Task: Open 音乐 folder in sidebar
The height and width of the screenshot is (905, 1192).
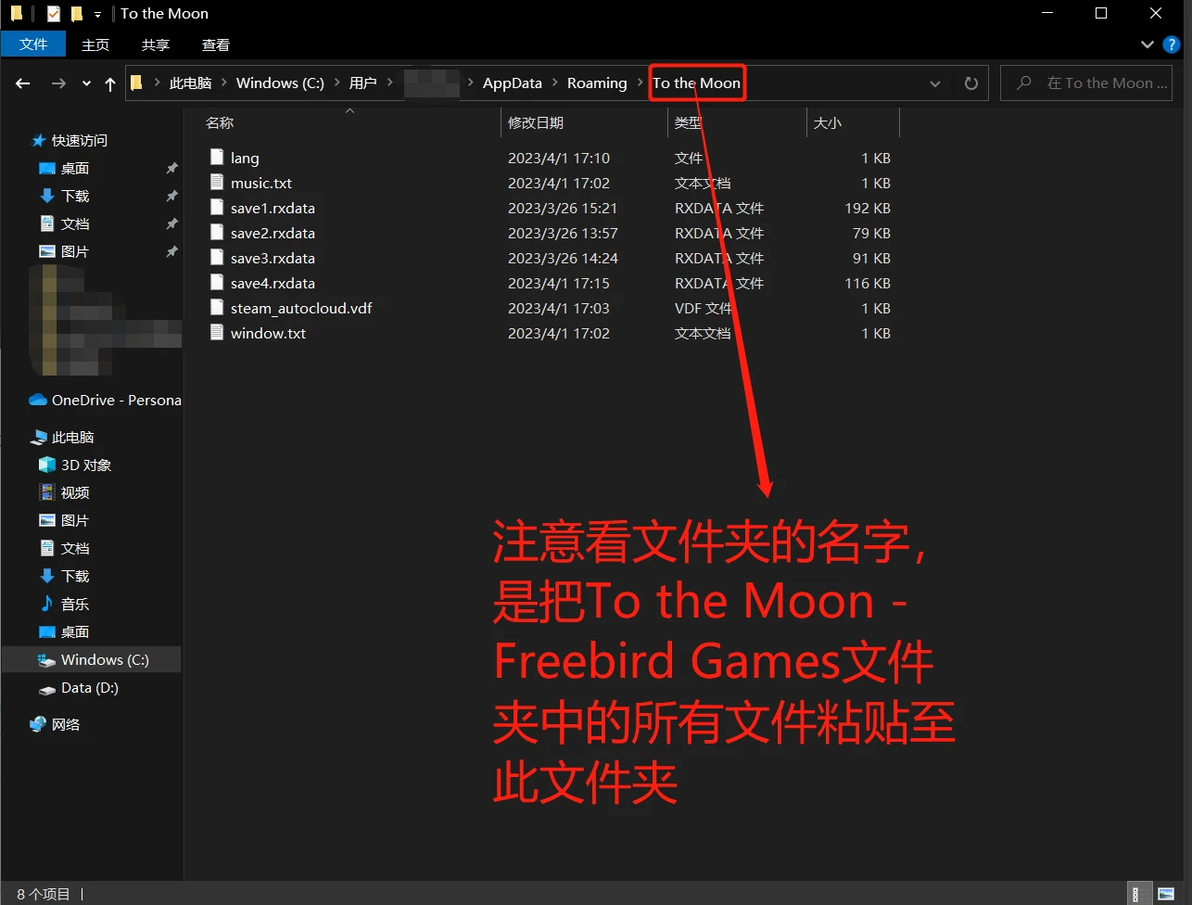Action: coord(74,604)
